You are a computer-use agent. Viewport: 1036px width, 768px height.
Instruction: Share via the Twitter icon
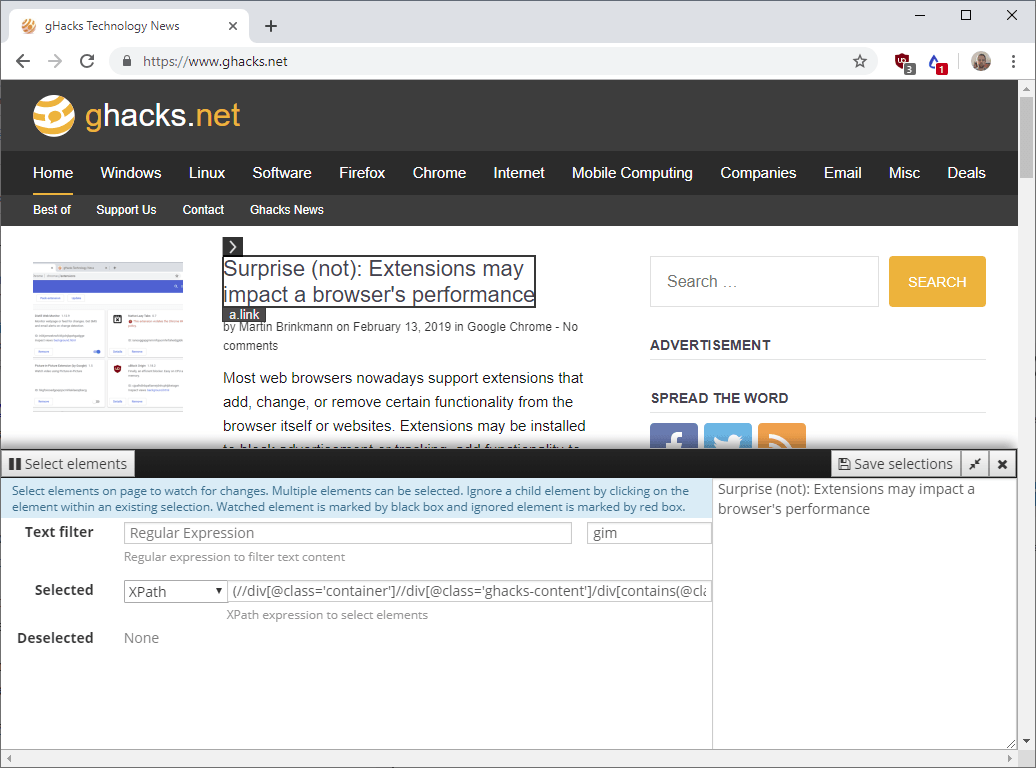click(x=727, y=436)
